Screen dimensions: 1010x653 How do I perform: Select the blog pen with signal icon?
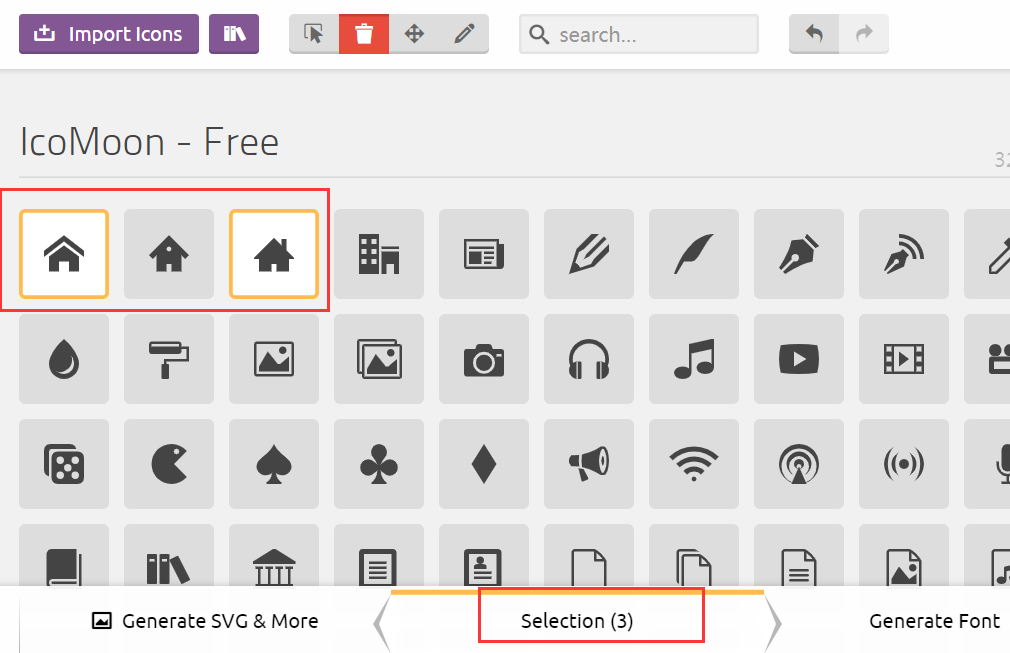(x=904, y=254)
